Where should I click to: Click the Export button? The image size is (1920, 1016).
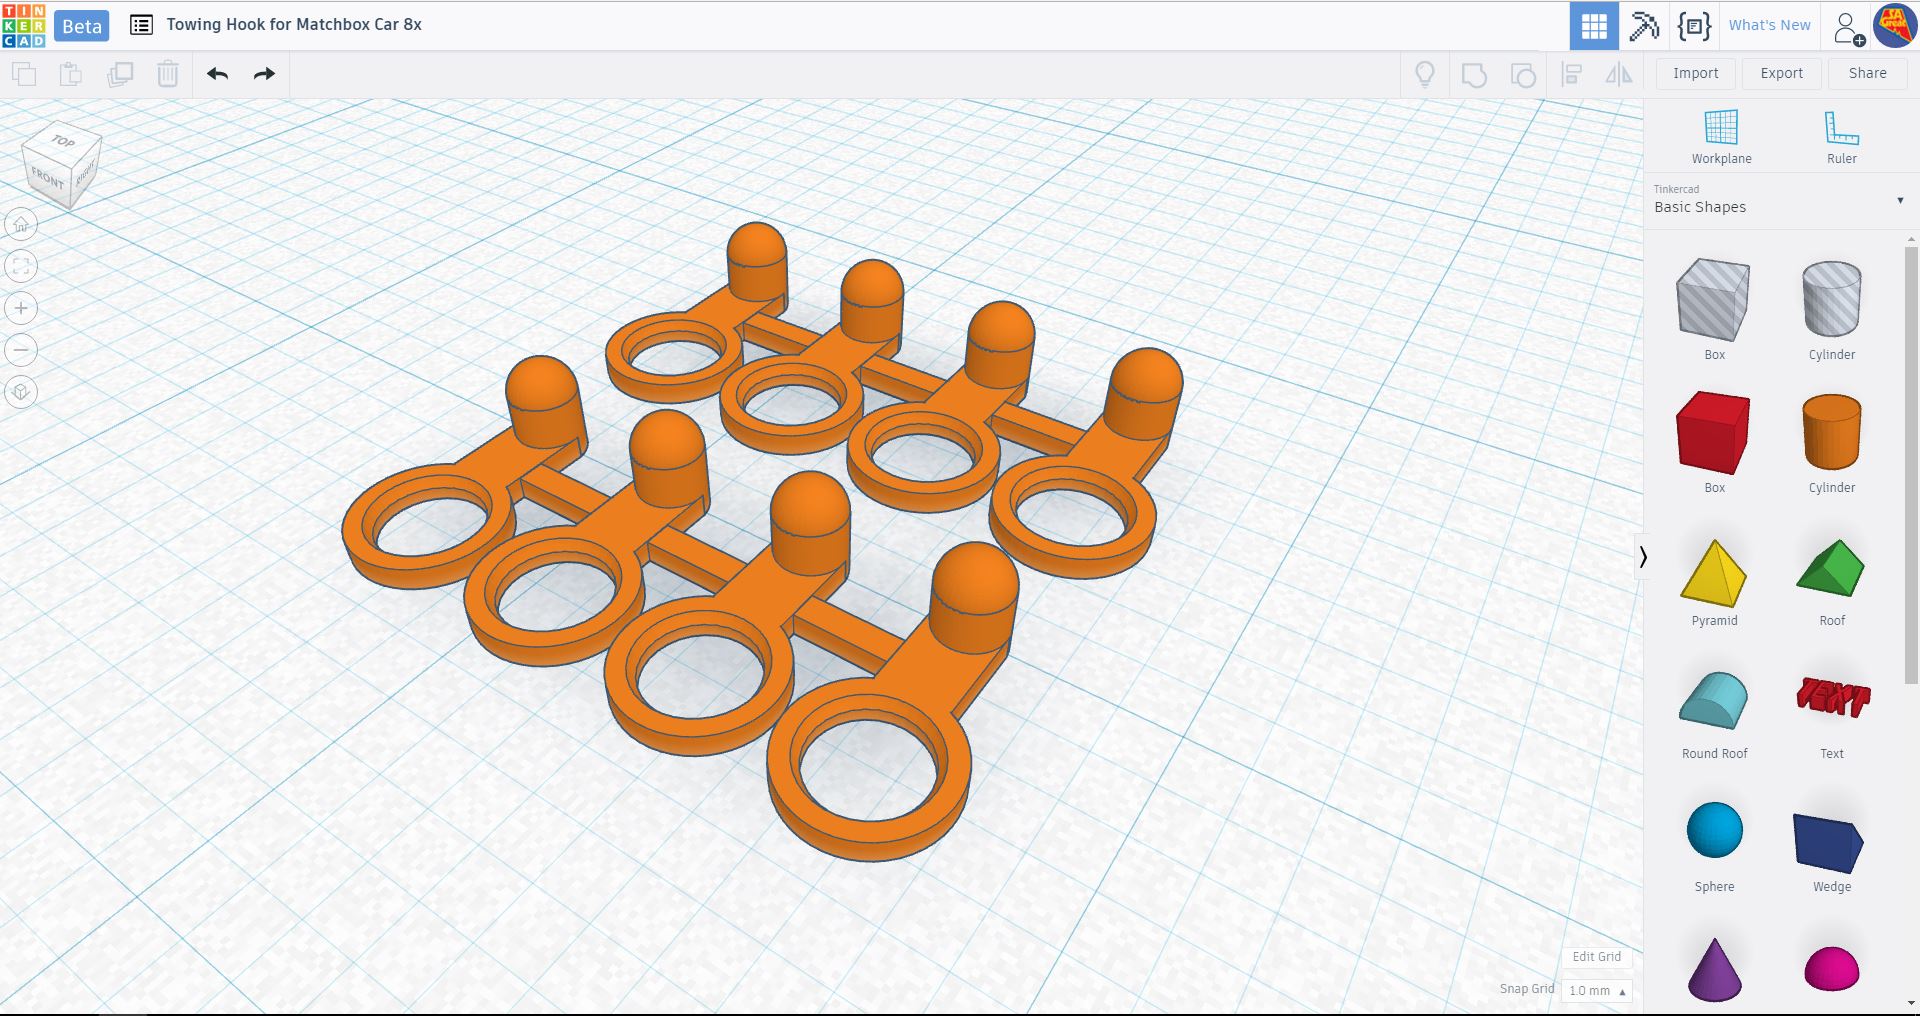(x=1781, y=73)
